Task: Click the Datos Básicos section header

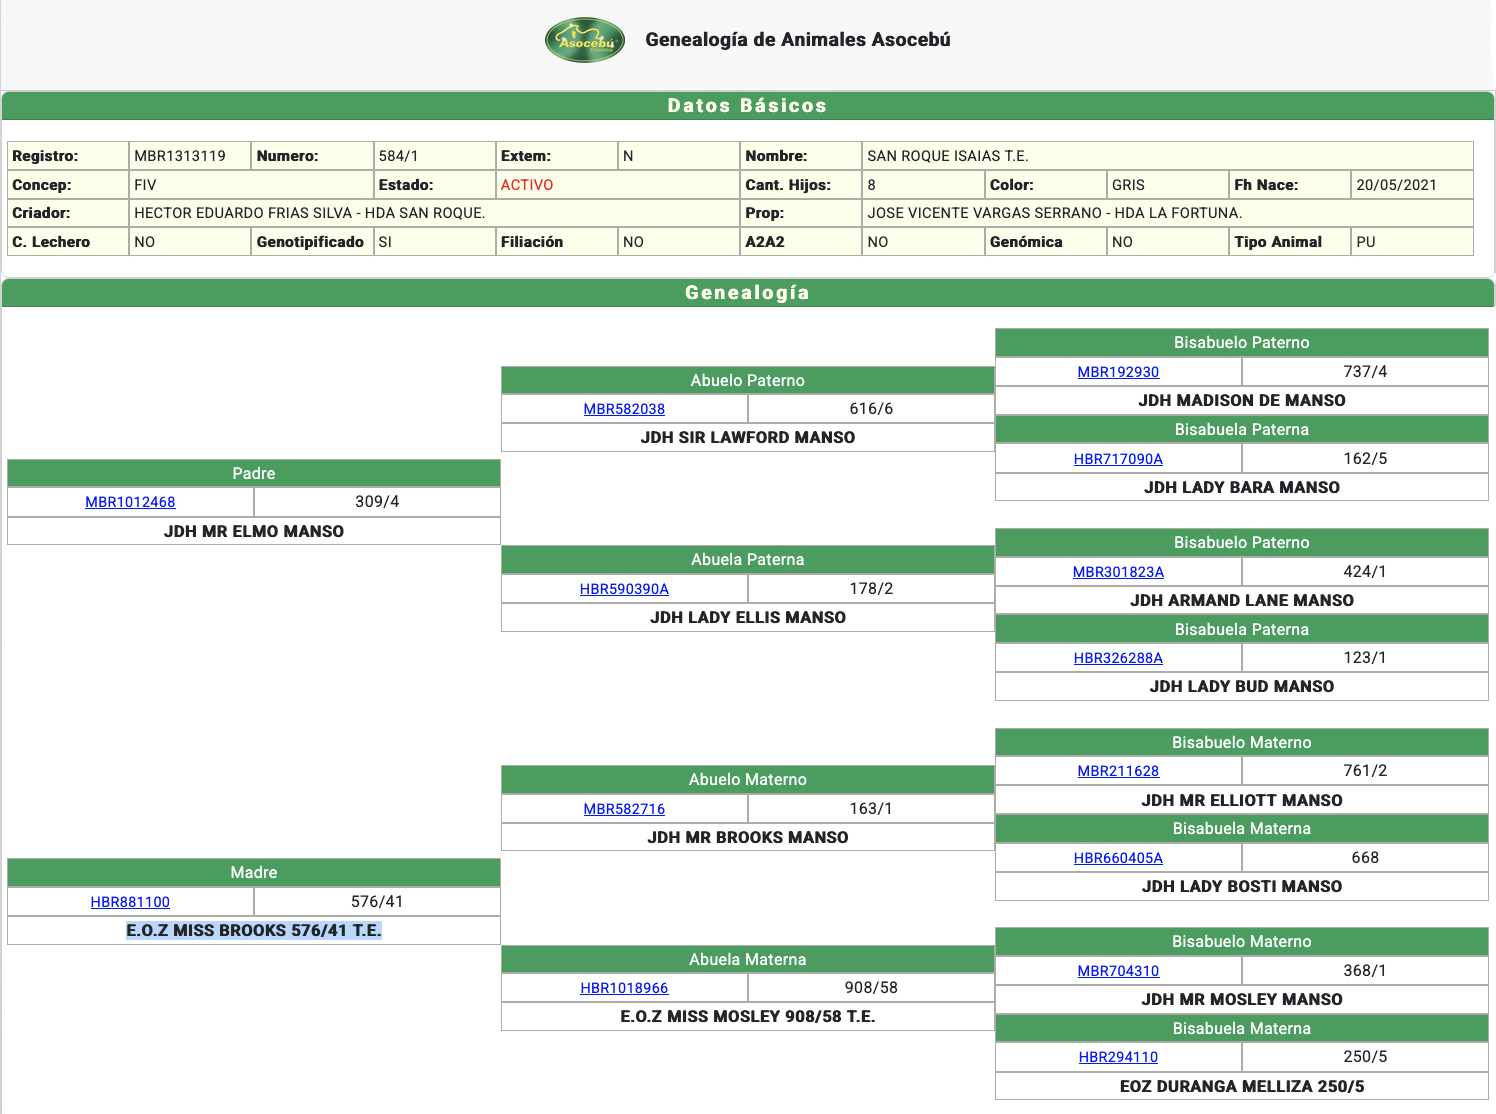Action: [747, 106]
